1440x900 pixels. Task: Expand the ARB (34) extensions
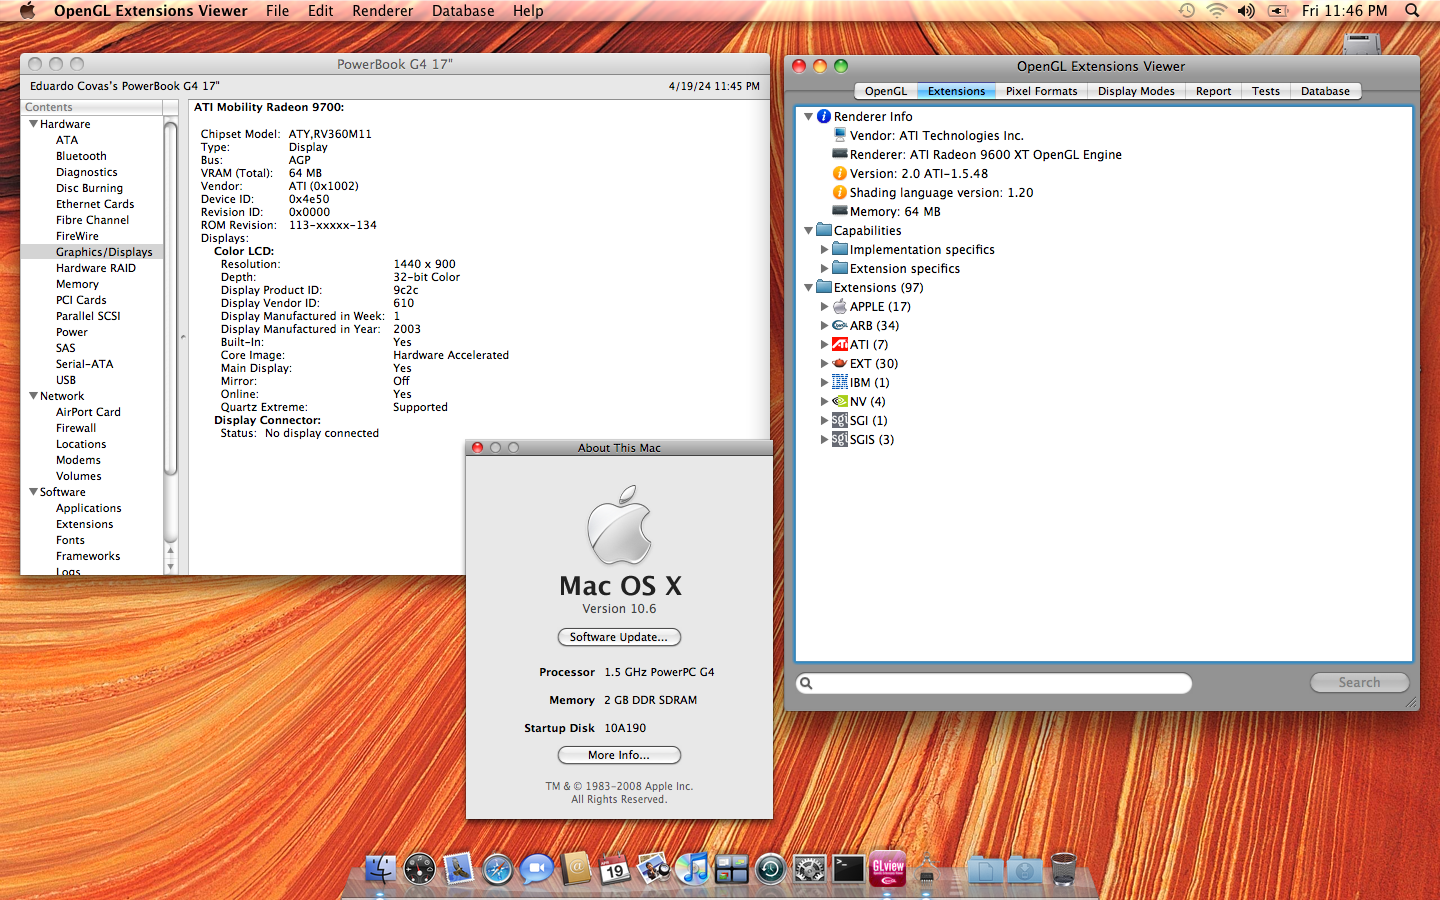click(x=824, y=326)
